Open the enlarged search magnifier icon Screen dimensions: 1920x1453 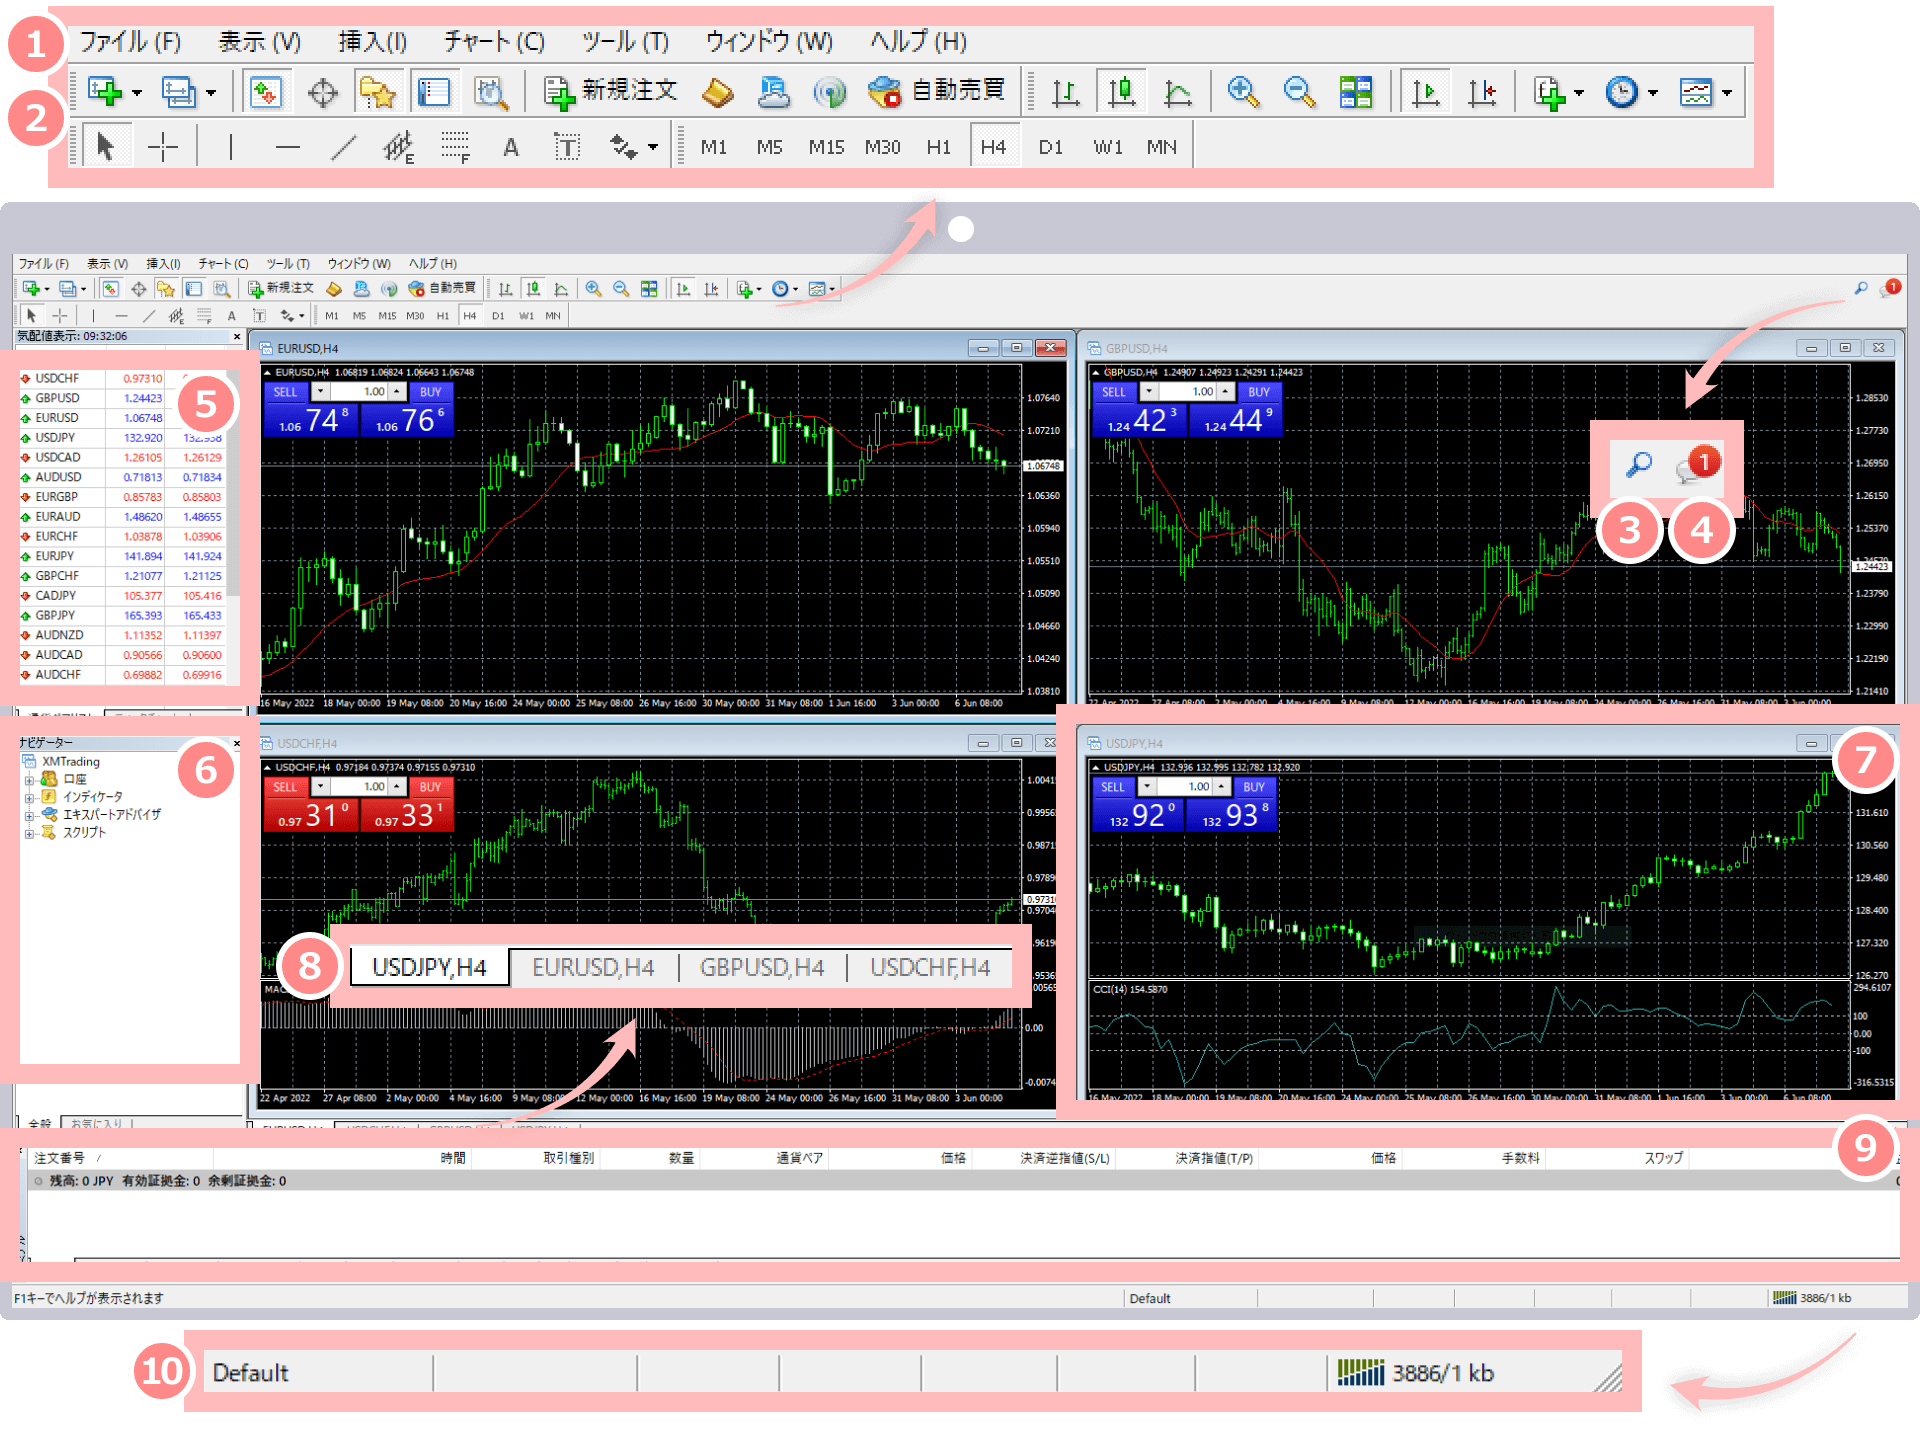tap(1638, 464)
